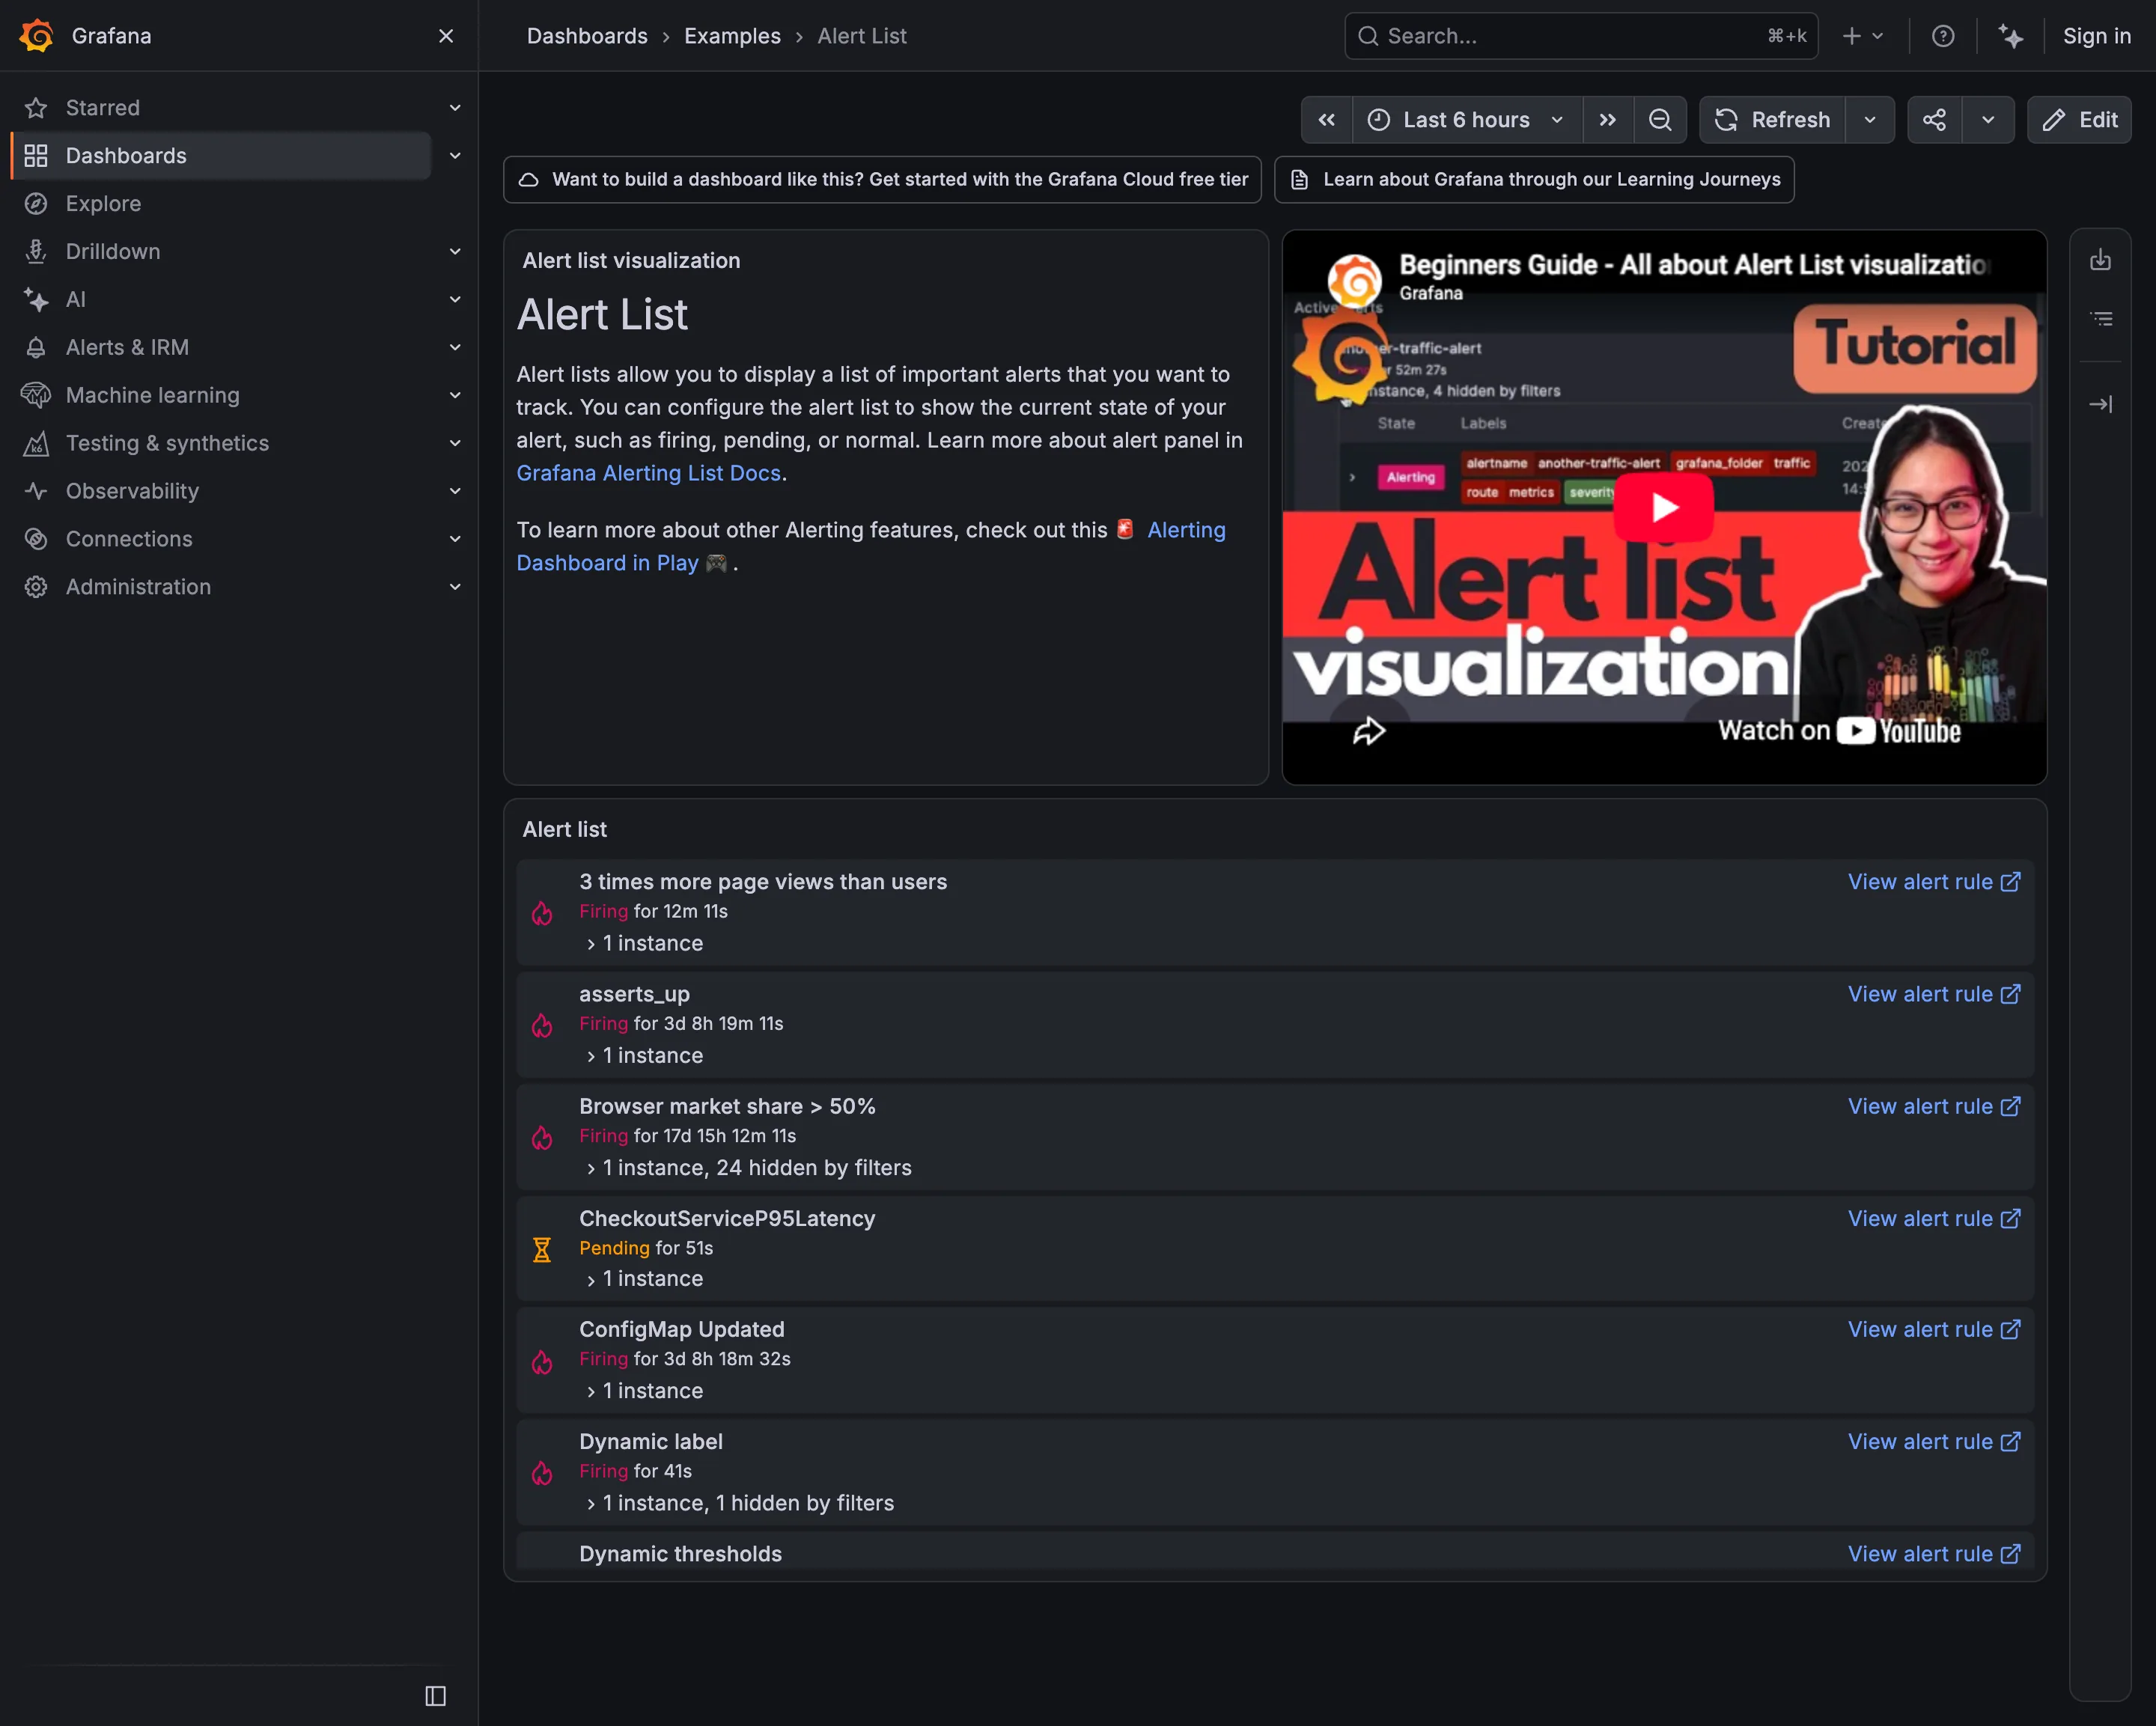The image size is (2156, 1726).
Task: Expand the AI section chevron
Action: [x=455, y=300]
